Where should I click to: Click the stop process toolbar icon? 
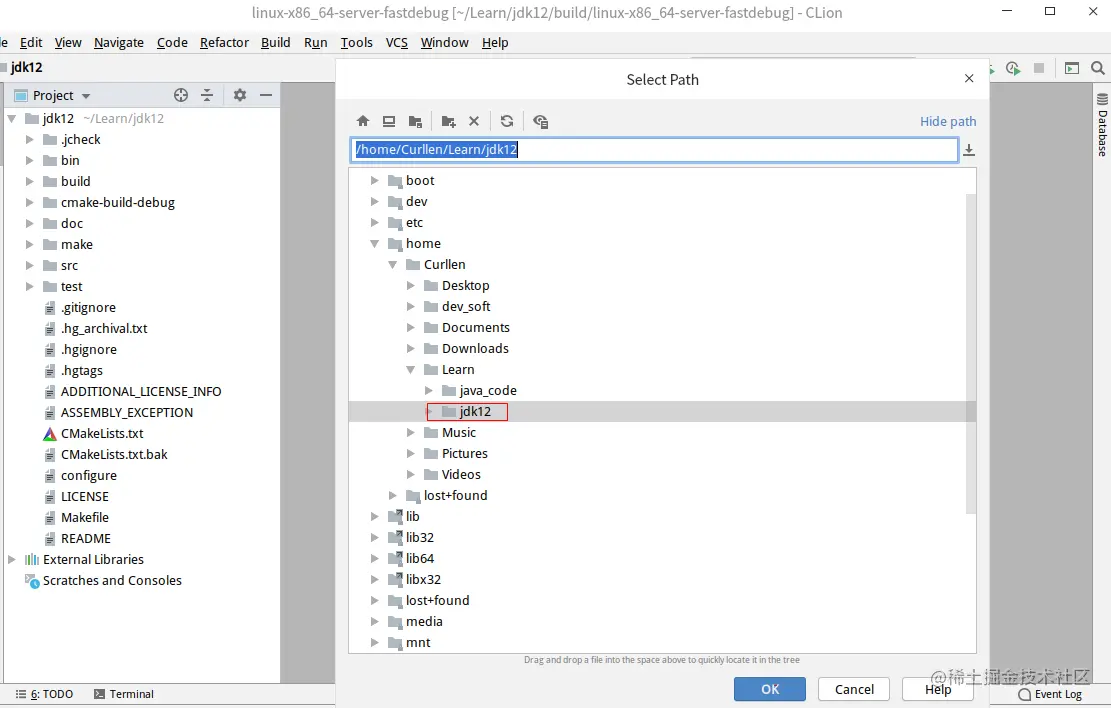(x=1039, y=68)
